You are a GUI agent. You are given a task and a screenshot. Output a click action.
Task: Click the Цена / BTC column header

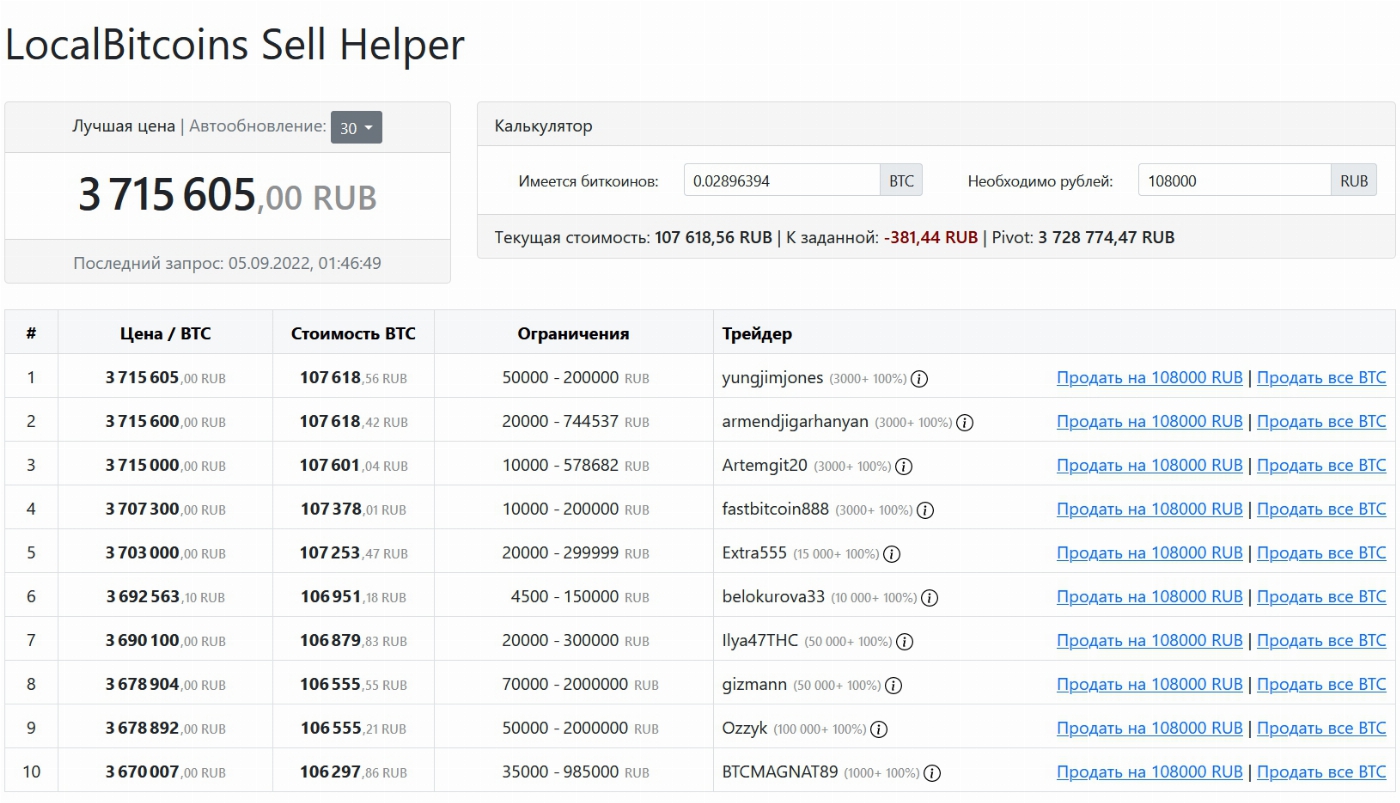click(x=165, y=334)
